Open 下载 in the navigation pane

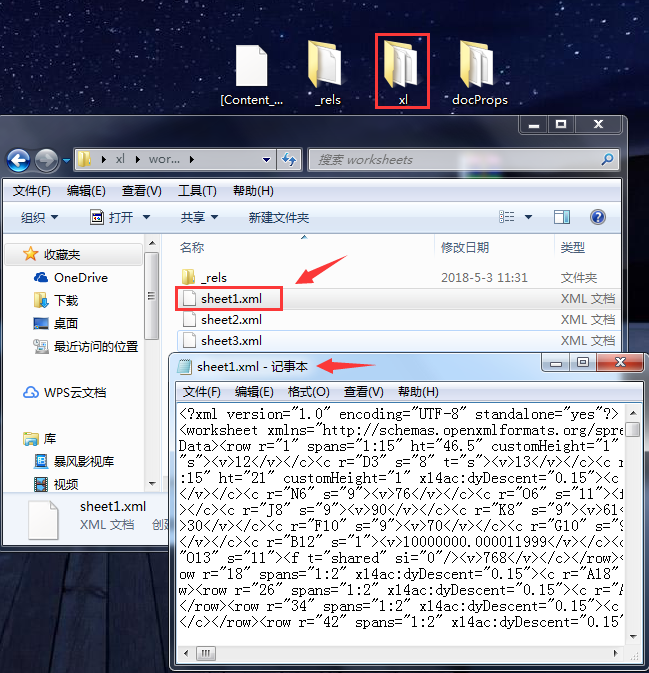56,300
